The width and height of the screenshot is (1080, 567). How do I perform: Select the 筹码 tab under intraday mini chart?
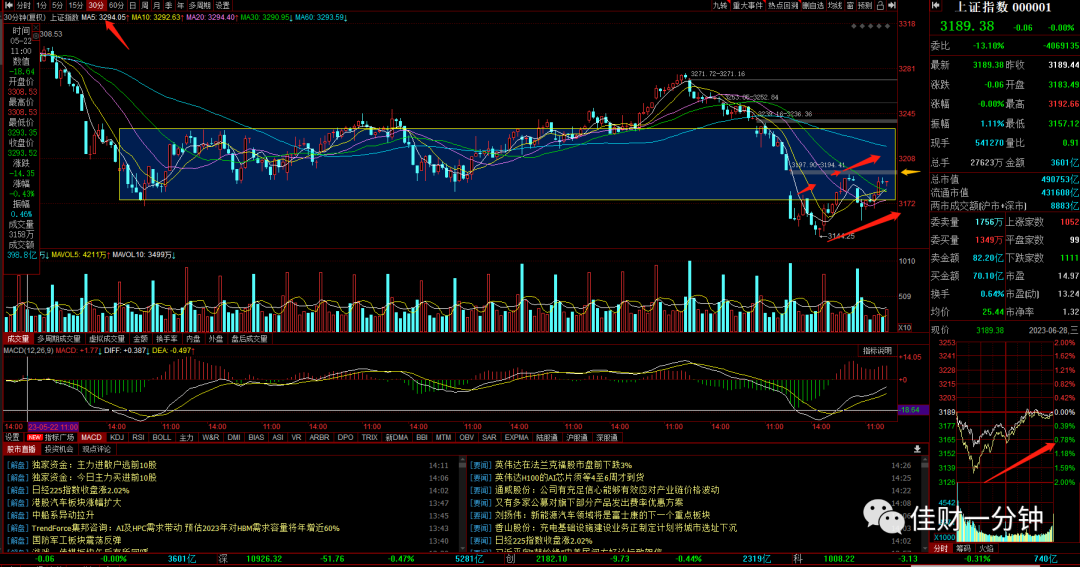tap(963, 548)
